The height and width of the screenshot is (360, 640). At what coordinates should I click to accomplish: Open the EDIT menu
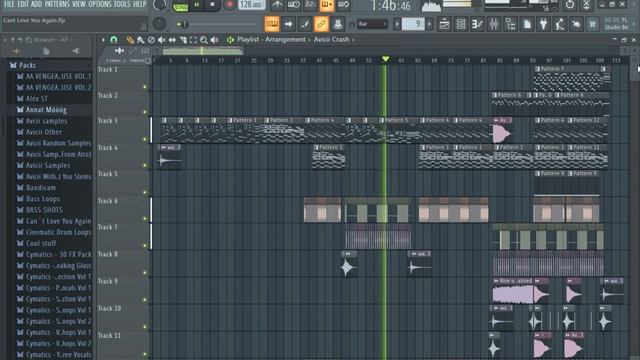click(x=23, y=4)
